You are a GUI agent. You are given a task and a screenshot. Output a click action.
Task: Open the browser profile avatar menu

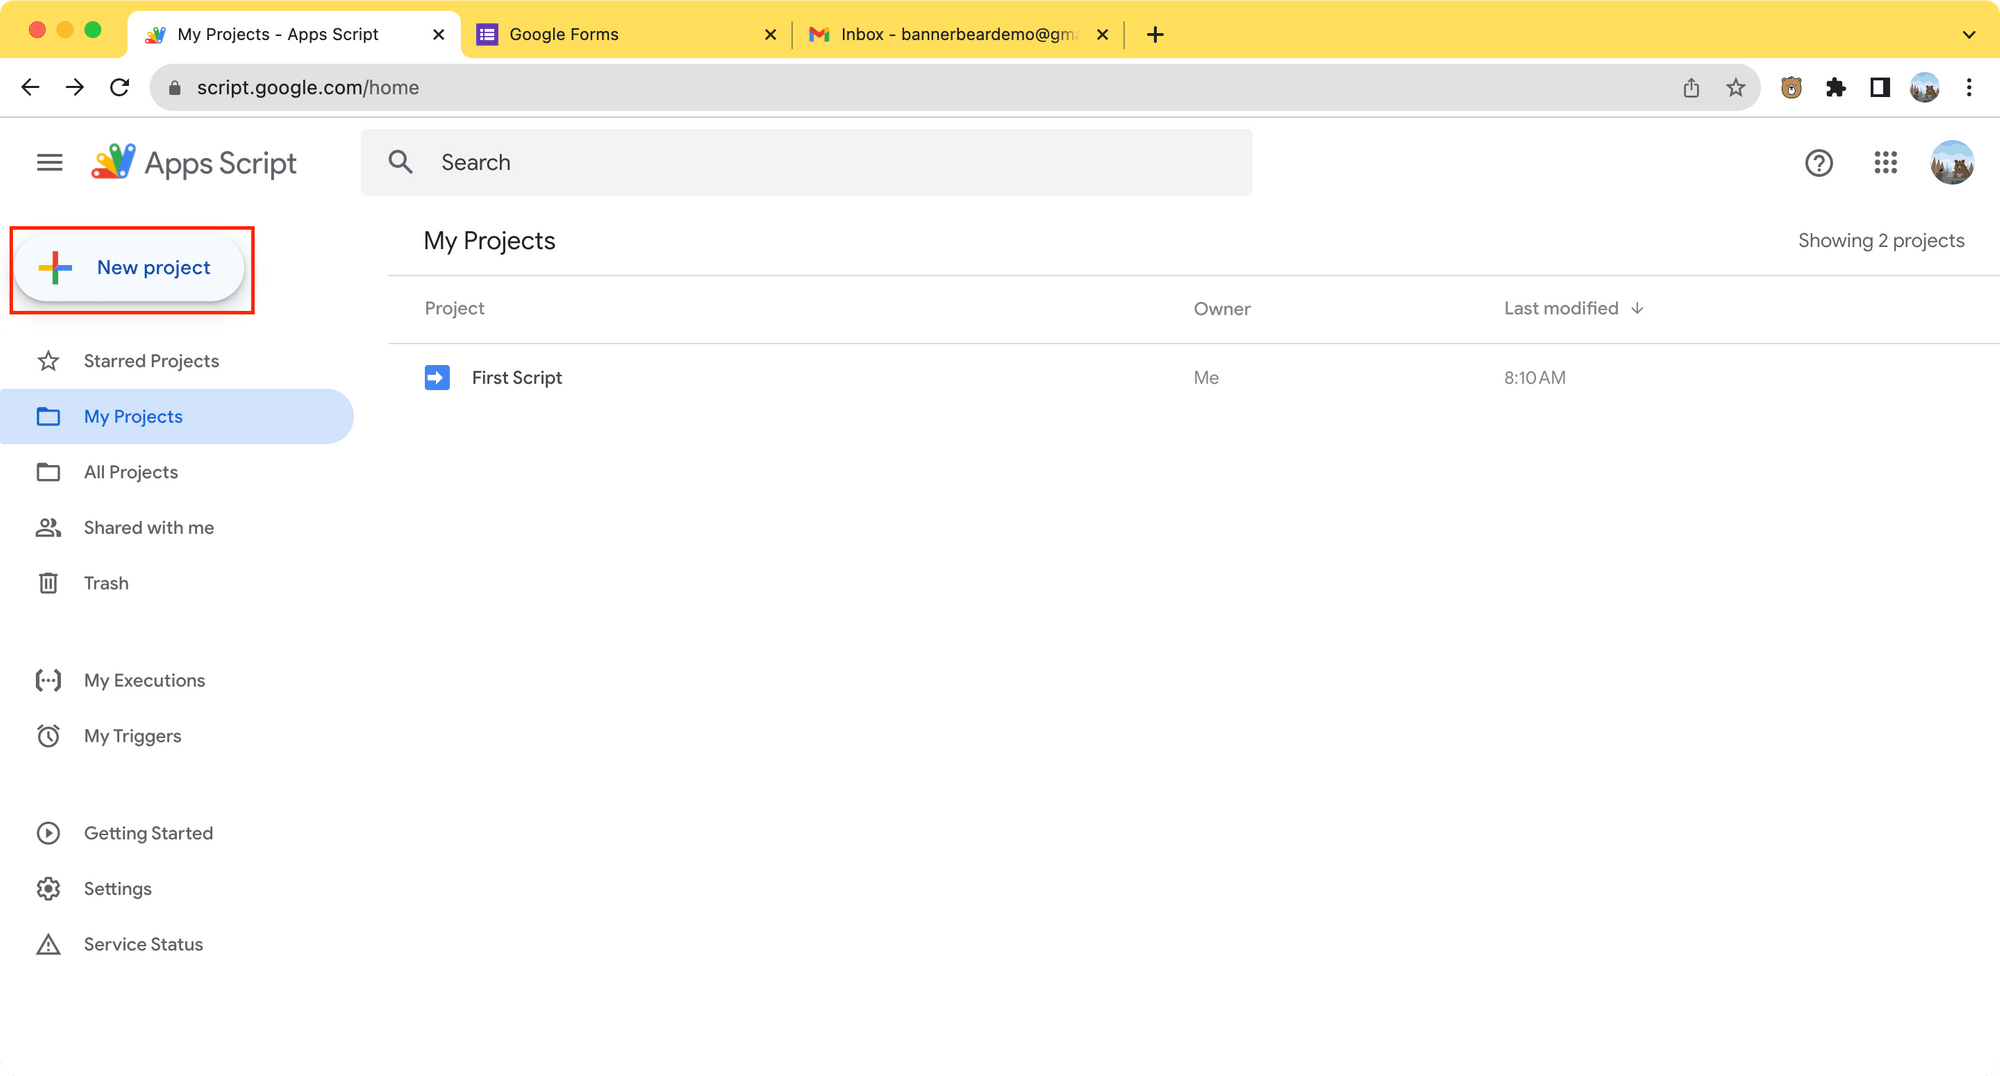(x=1925, y=87)
